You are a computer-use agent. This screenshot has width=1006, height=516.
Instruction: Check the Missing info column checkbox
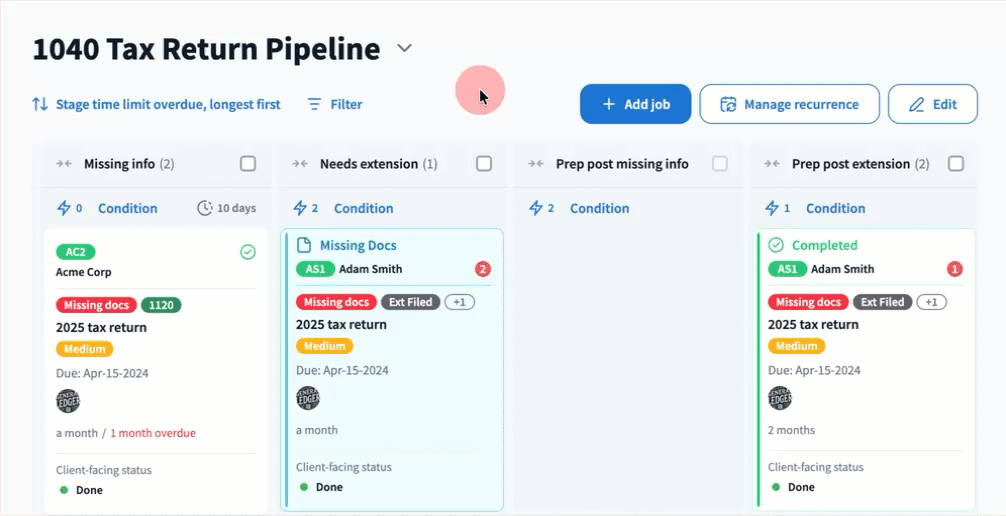248,164
